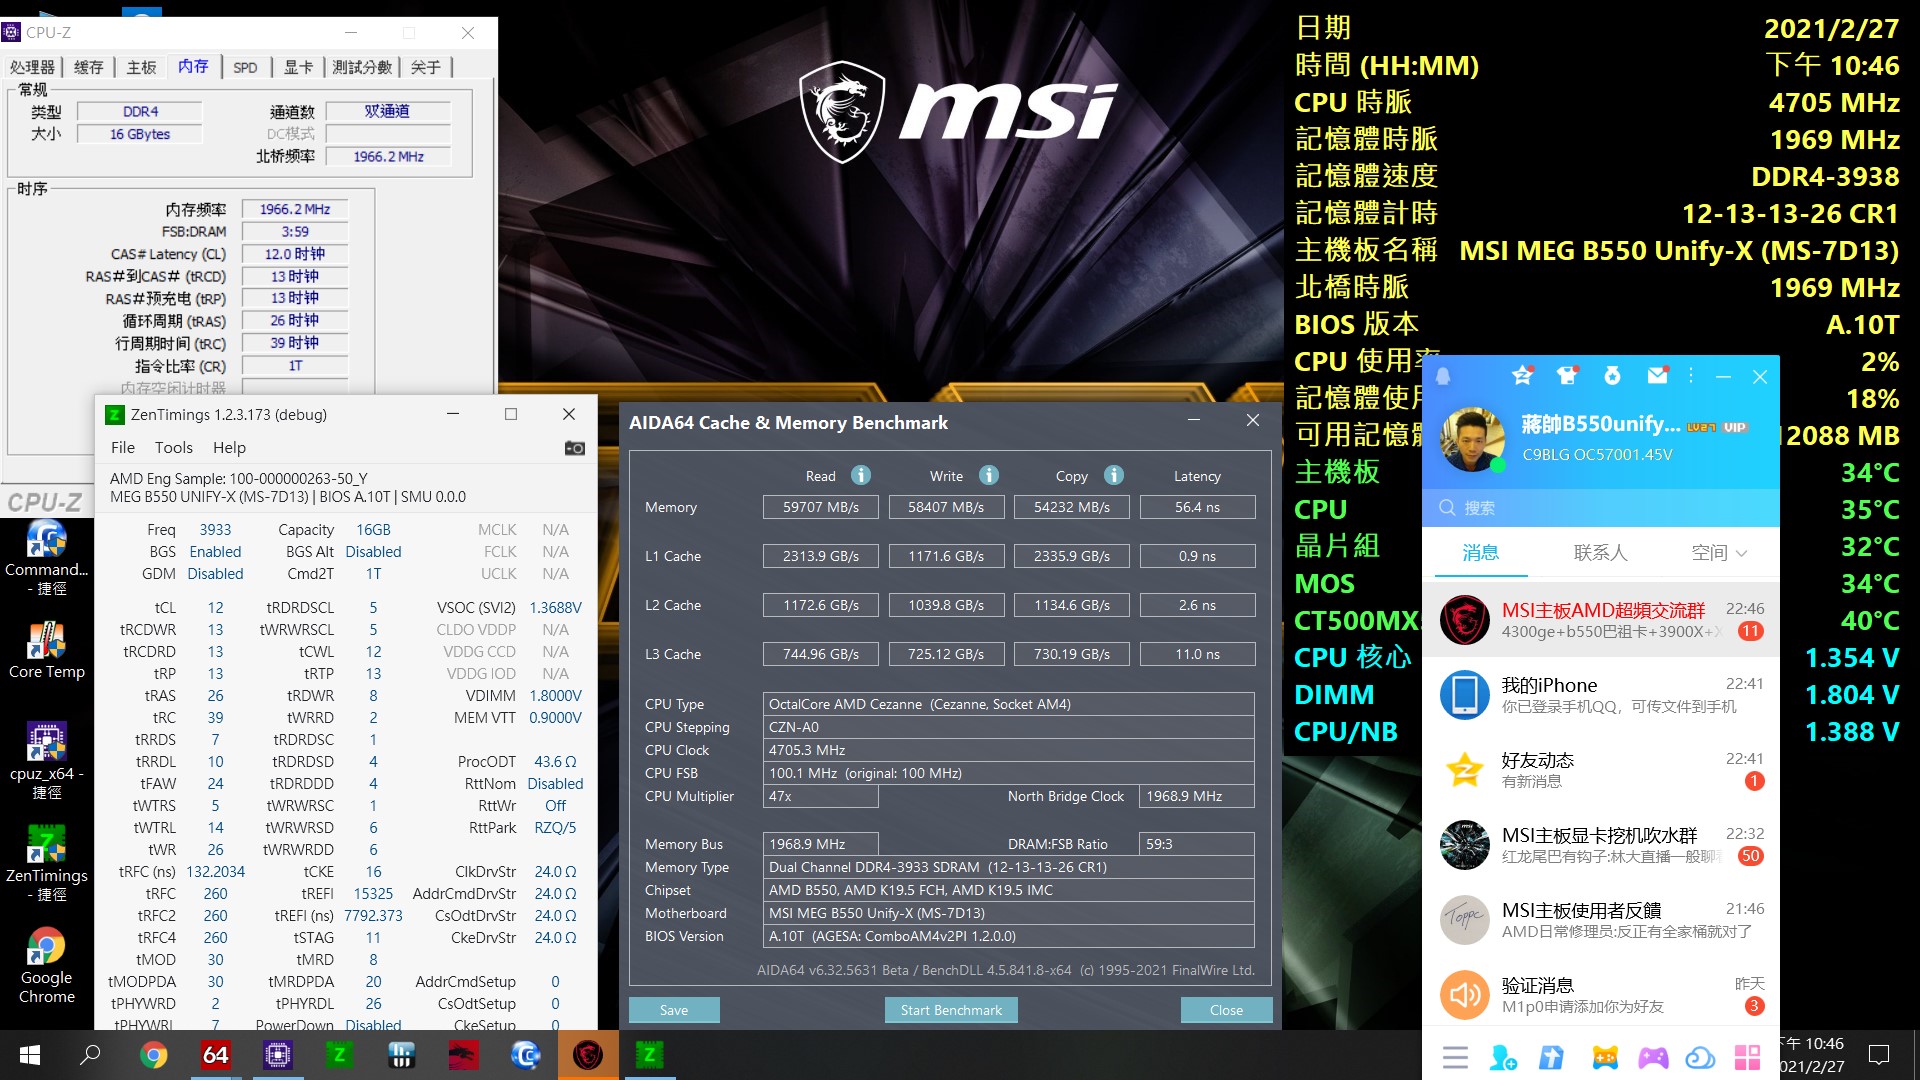Open 好友动态 entry in QQ
Screen dimensions: 1920x1080
coord(1600,770)
